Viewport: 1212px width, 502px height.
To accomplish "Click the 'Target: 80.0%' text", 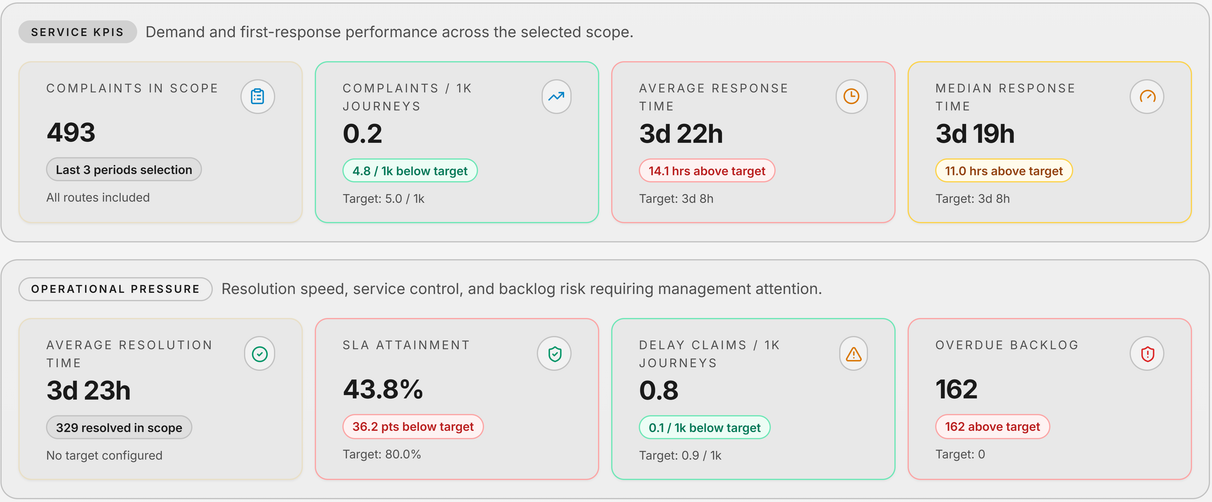I will [x=382, y=455].
